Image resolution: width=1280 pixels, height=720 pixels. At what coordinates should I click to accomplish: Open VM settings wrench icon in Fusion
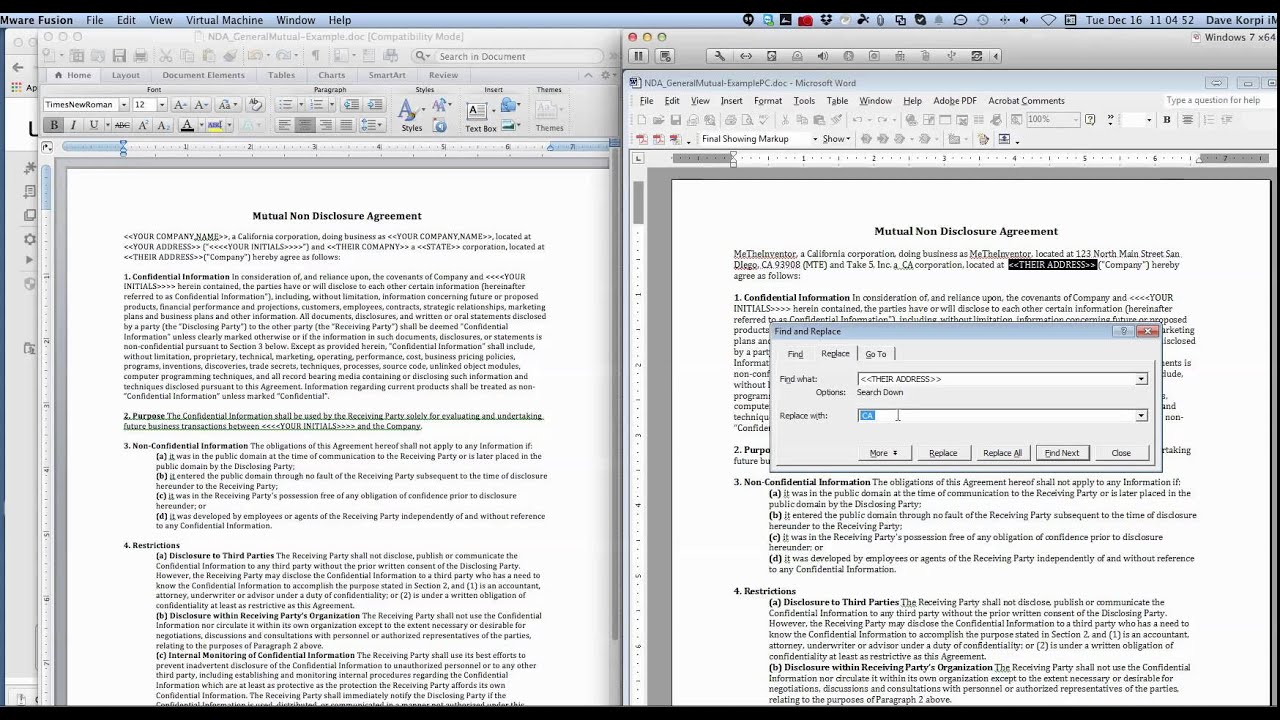719,56
